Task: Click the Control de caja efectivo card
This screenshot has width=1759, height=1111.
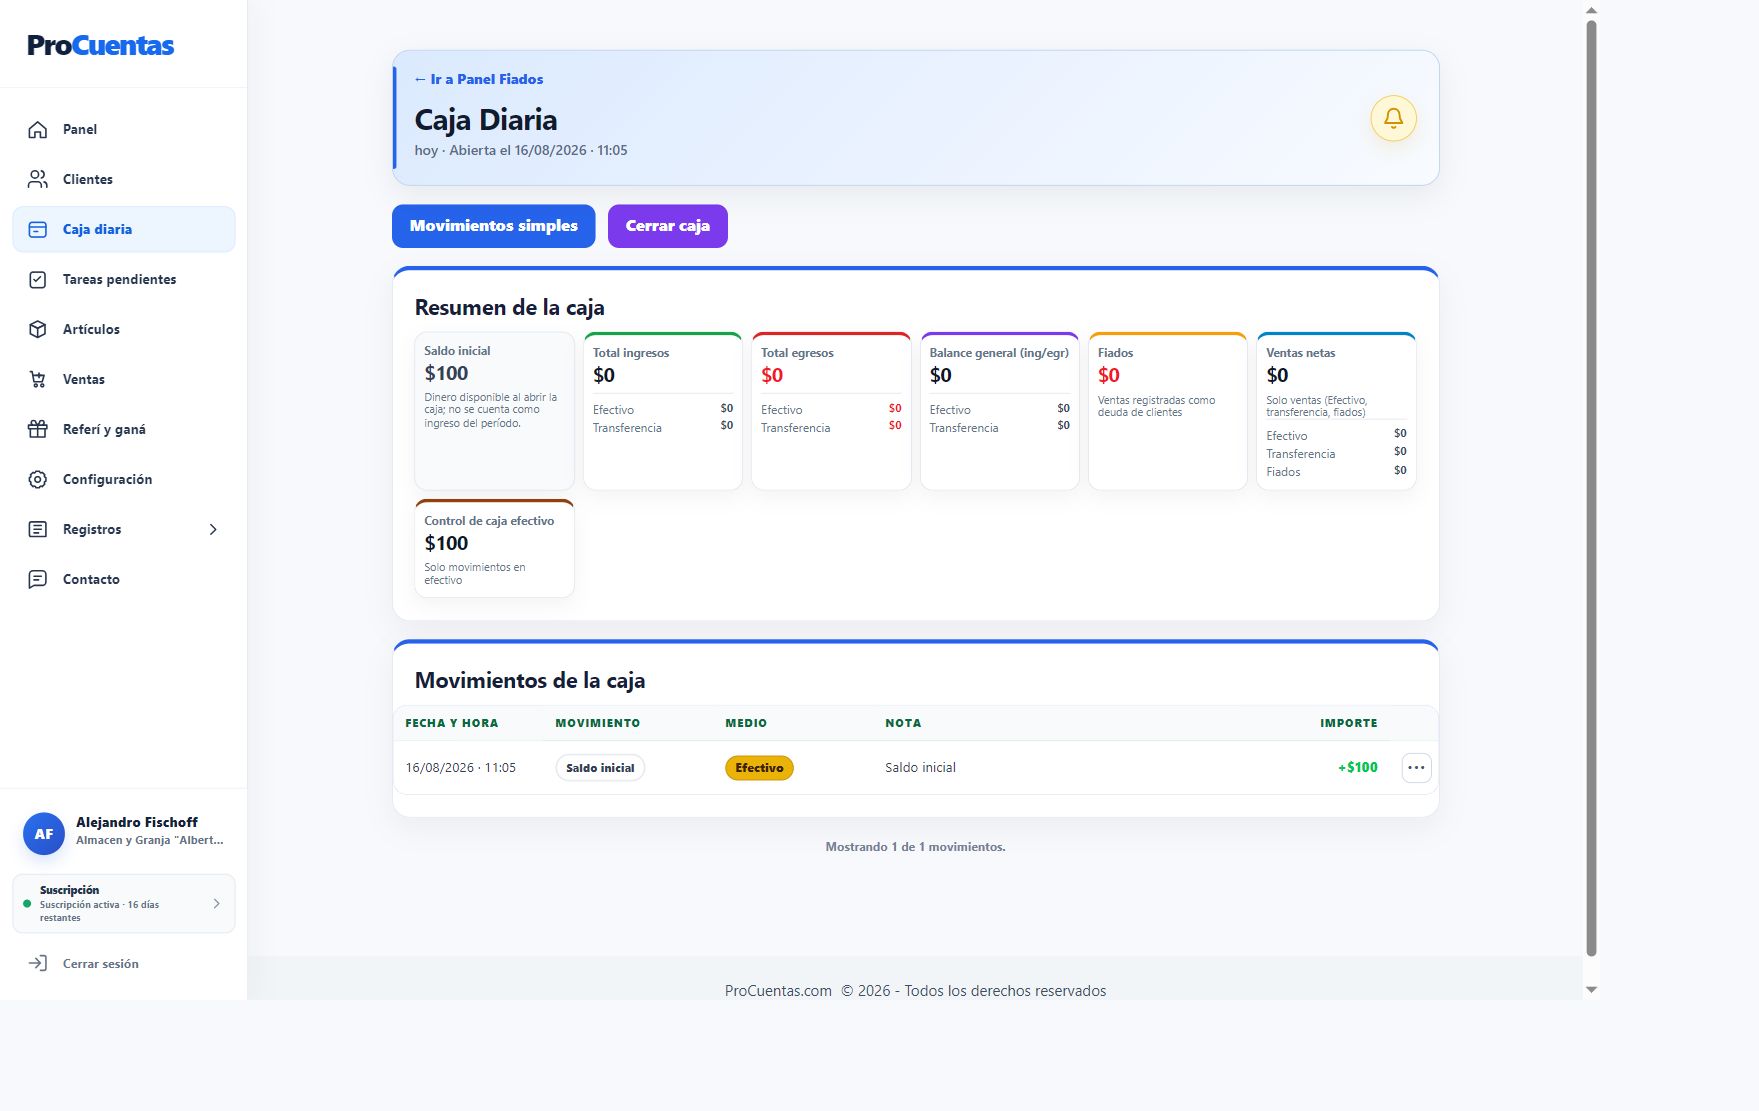Action: (x=494, y=548)
